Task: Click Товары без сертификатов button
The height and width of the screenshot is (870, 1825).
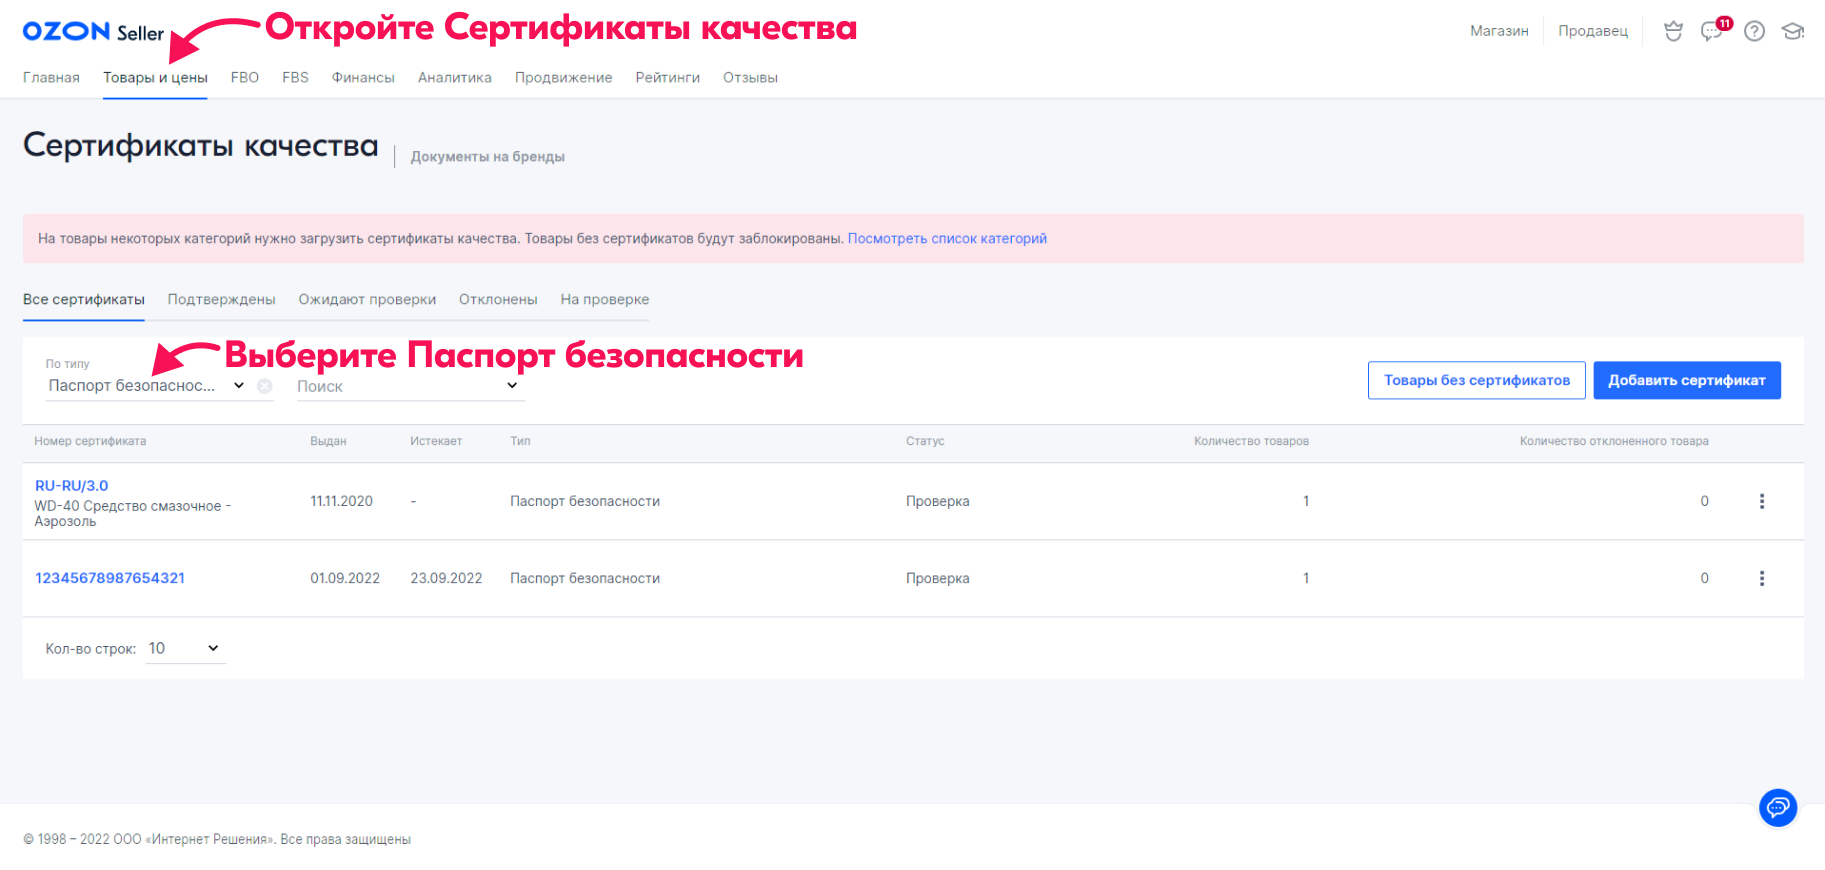Action: pos(1477,380)
